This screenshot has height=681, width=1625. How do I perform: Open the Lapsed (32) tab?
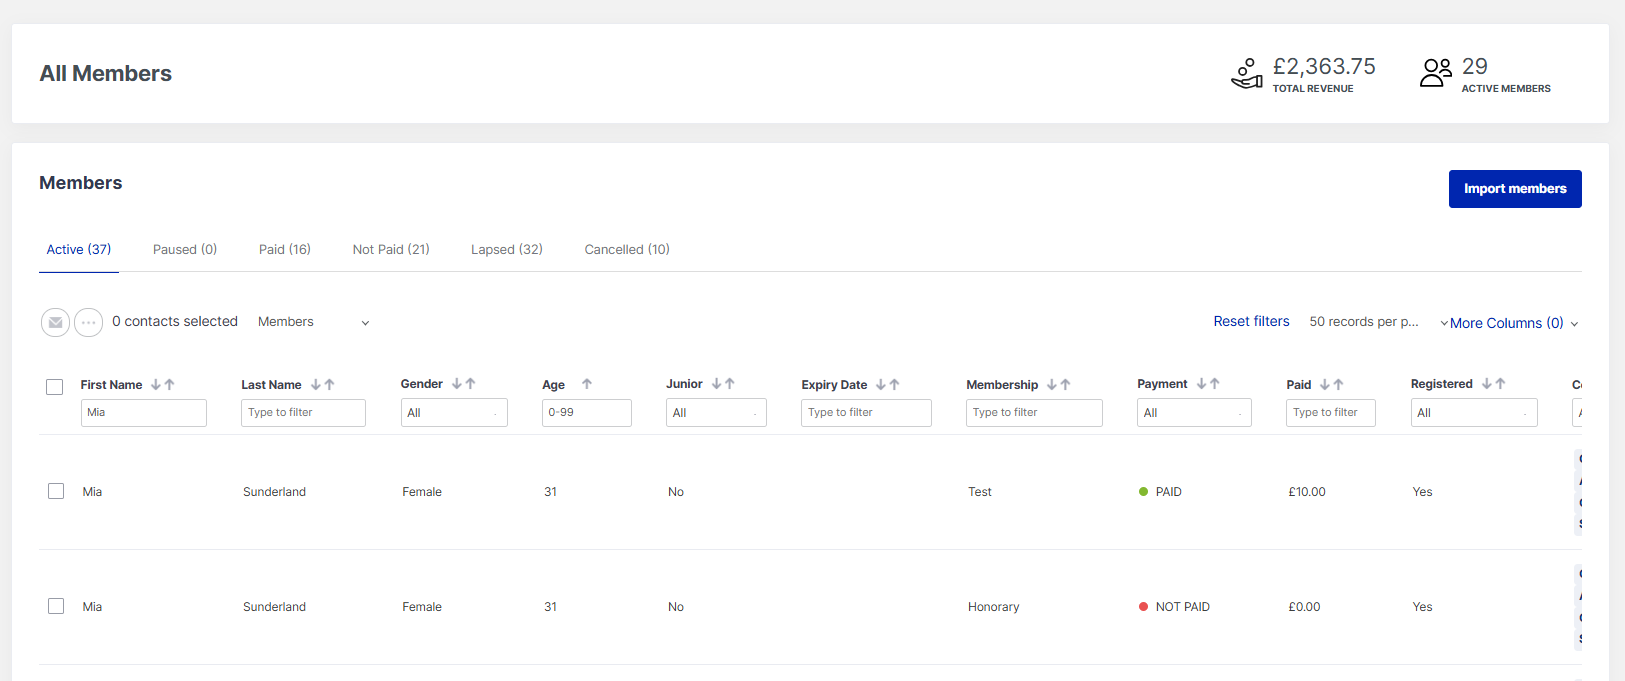pyautogui.click(x=506, y=250)
